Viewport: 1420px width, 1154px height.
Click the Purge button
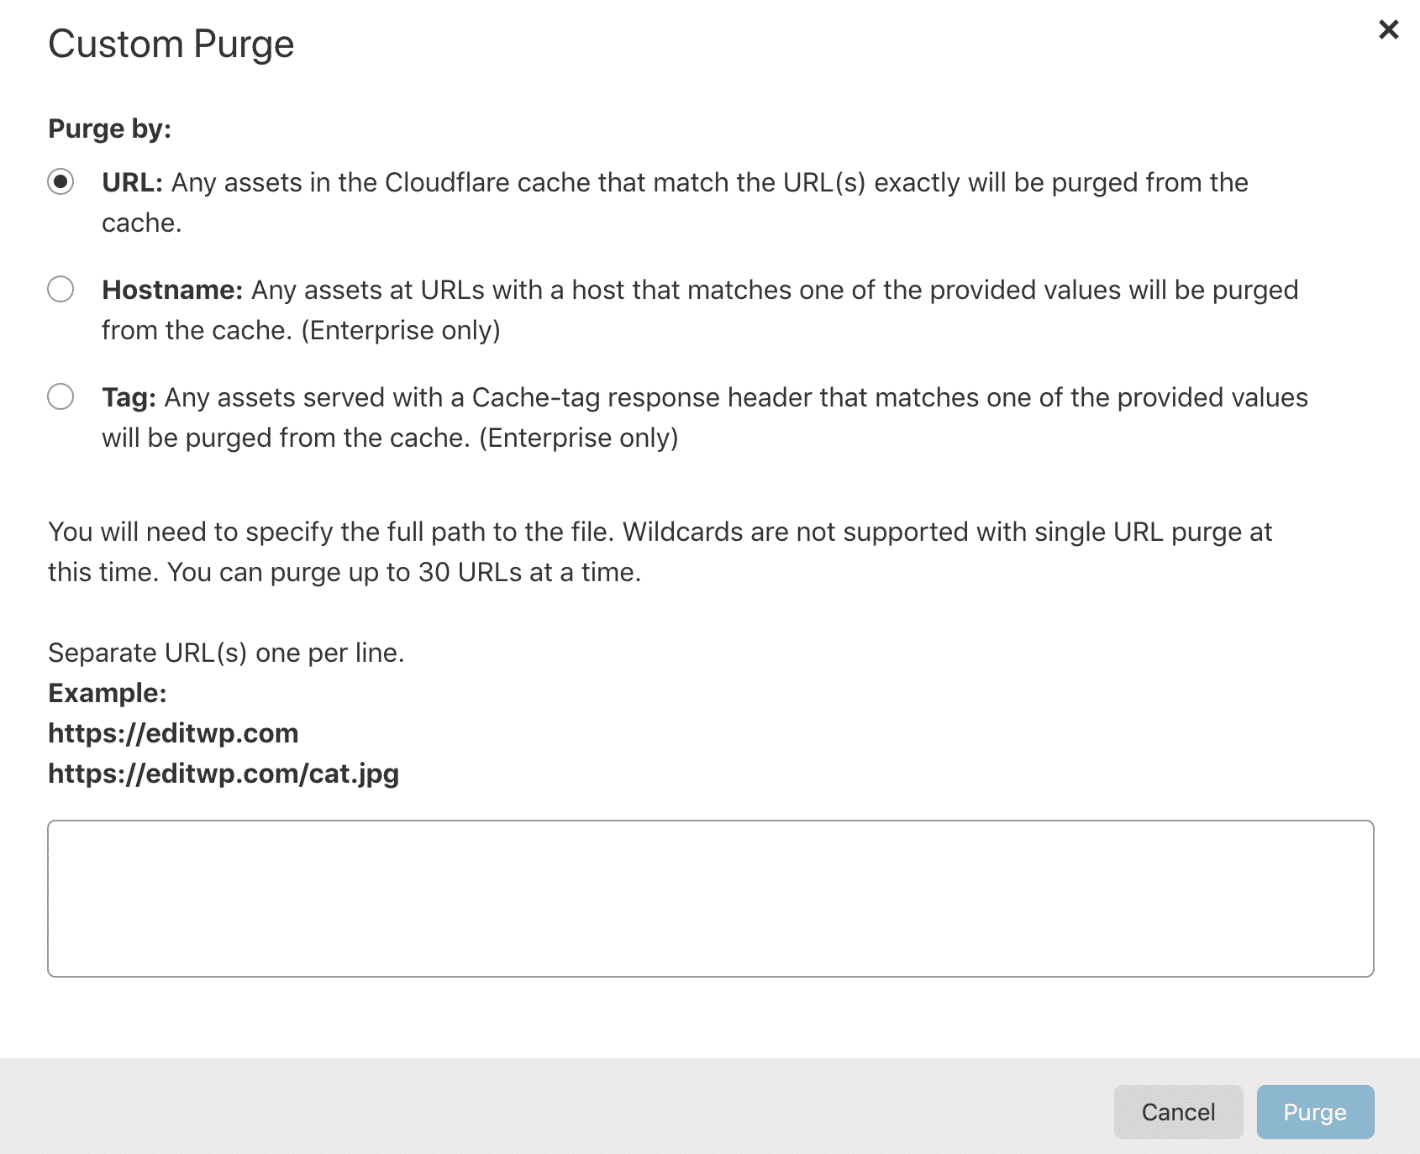click(x=1315, y=1111)
